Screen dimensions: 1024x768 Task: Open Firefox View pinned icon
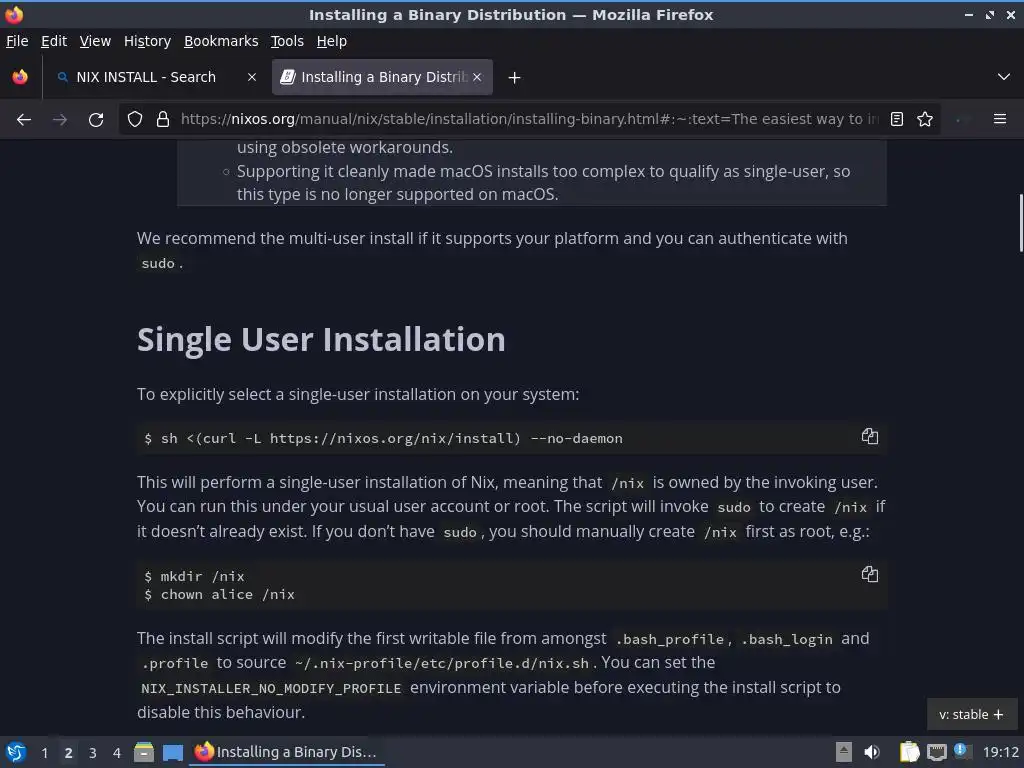coord(20,77)
